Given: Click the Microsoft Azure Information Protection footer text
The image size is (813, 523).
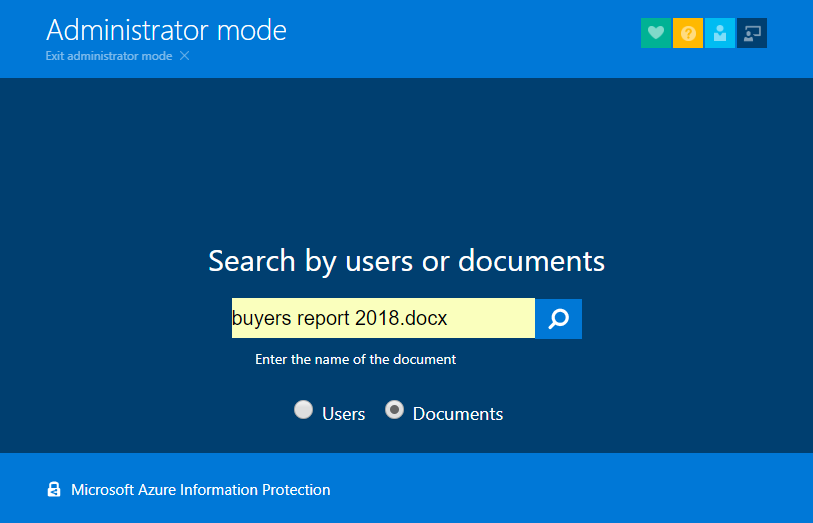Looking at the screenshot, I should tap(201, 490).
